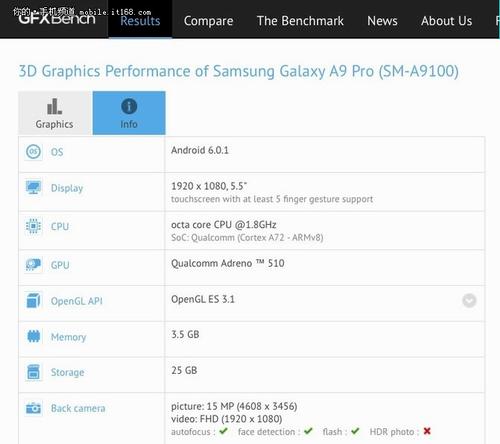Click the autofocus green checkmark
This screenshot has height=444, width=500.
click(223, 431)
